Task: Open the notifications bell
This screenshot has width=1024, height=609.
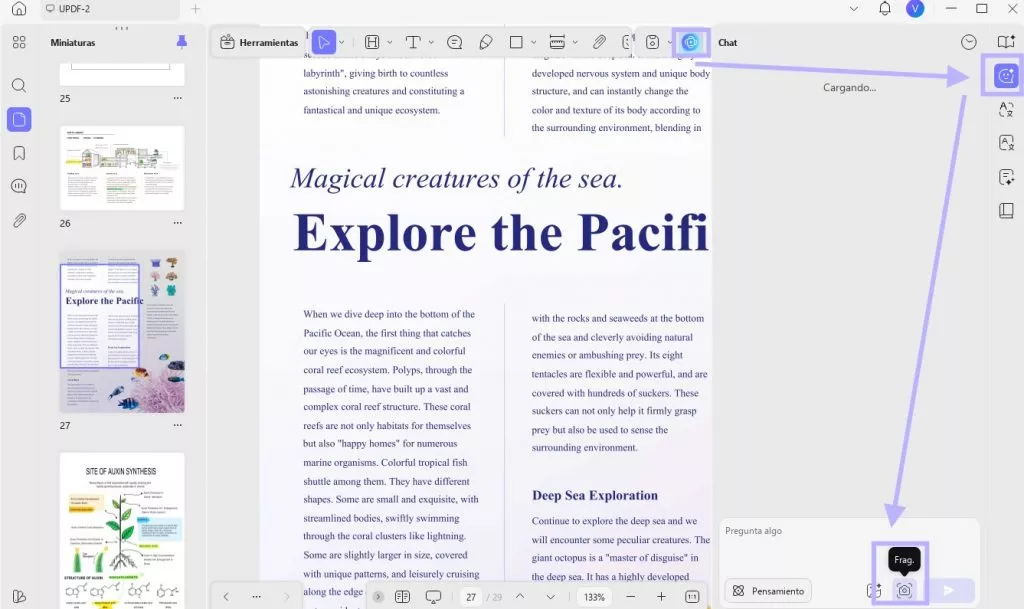Action: [x=884, y=8]
